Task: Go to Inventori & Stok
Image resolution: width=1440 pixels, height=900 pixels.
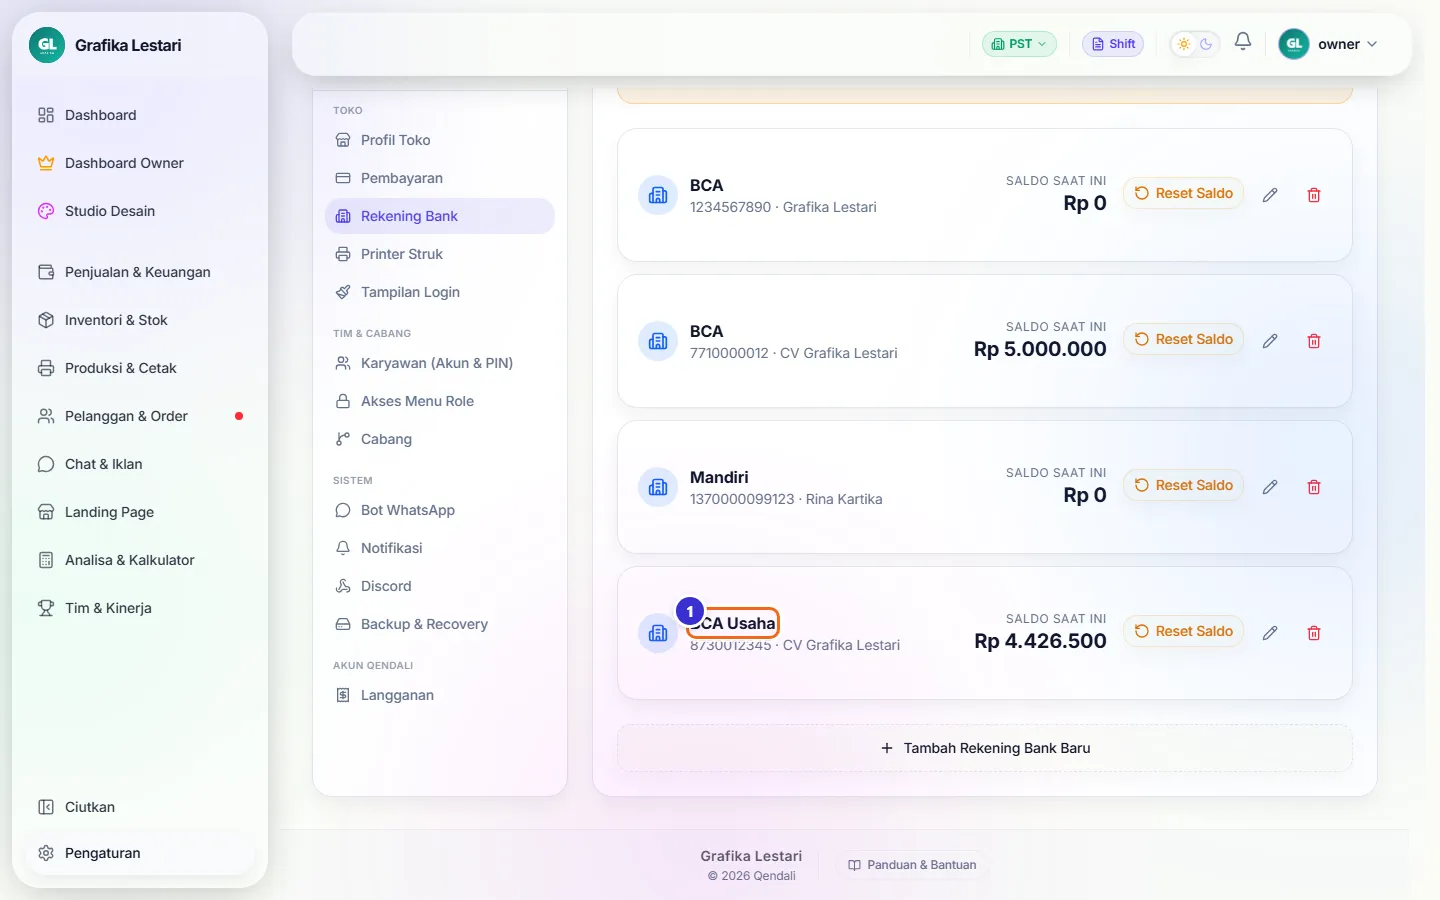Action: click(140, 320)
